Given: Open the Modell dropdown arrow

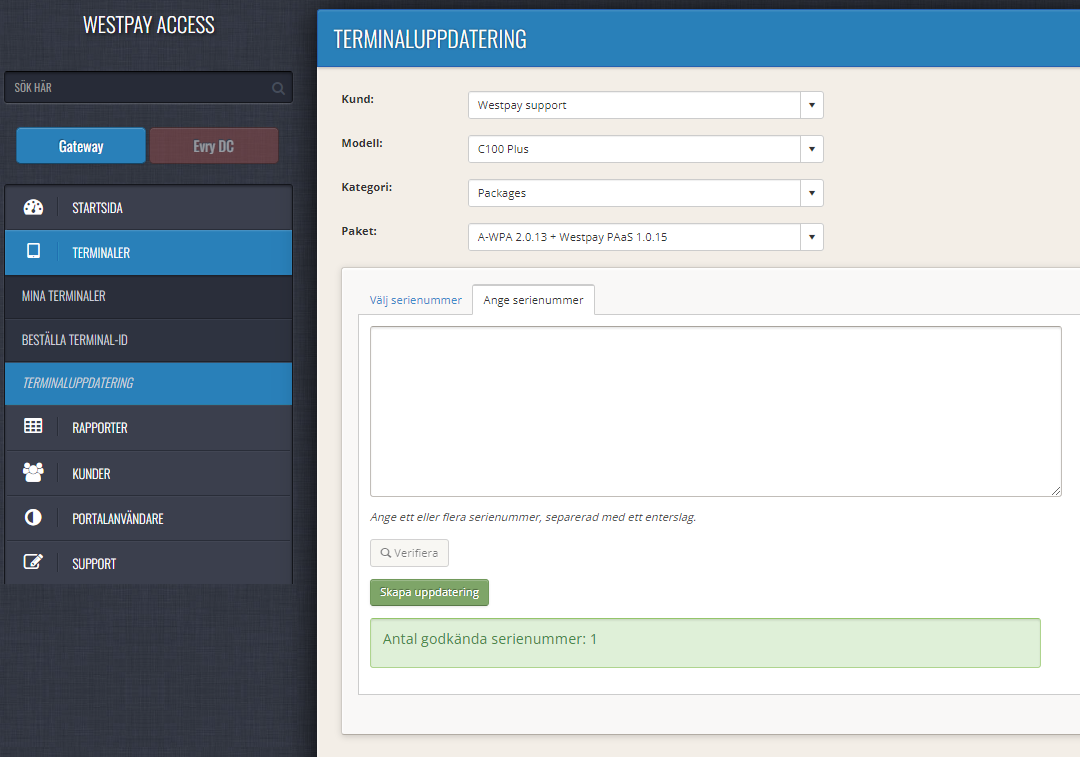Looking at the screenshot, I should (x=812, y=149).
